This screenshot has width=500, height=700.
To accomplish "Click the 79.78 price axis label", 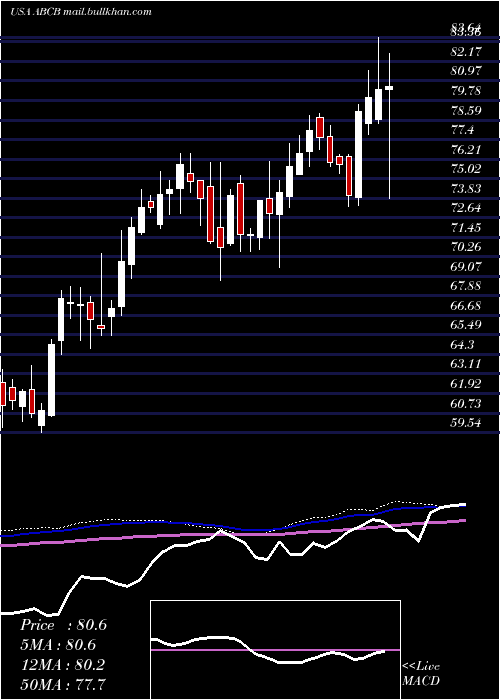I will coord(467,91).
